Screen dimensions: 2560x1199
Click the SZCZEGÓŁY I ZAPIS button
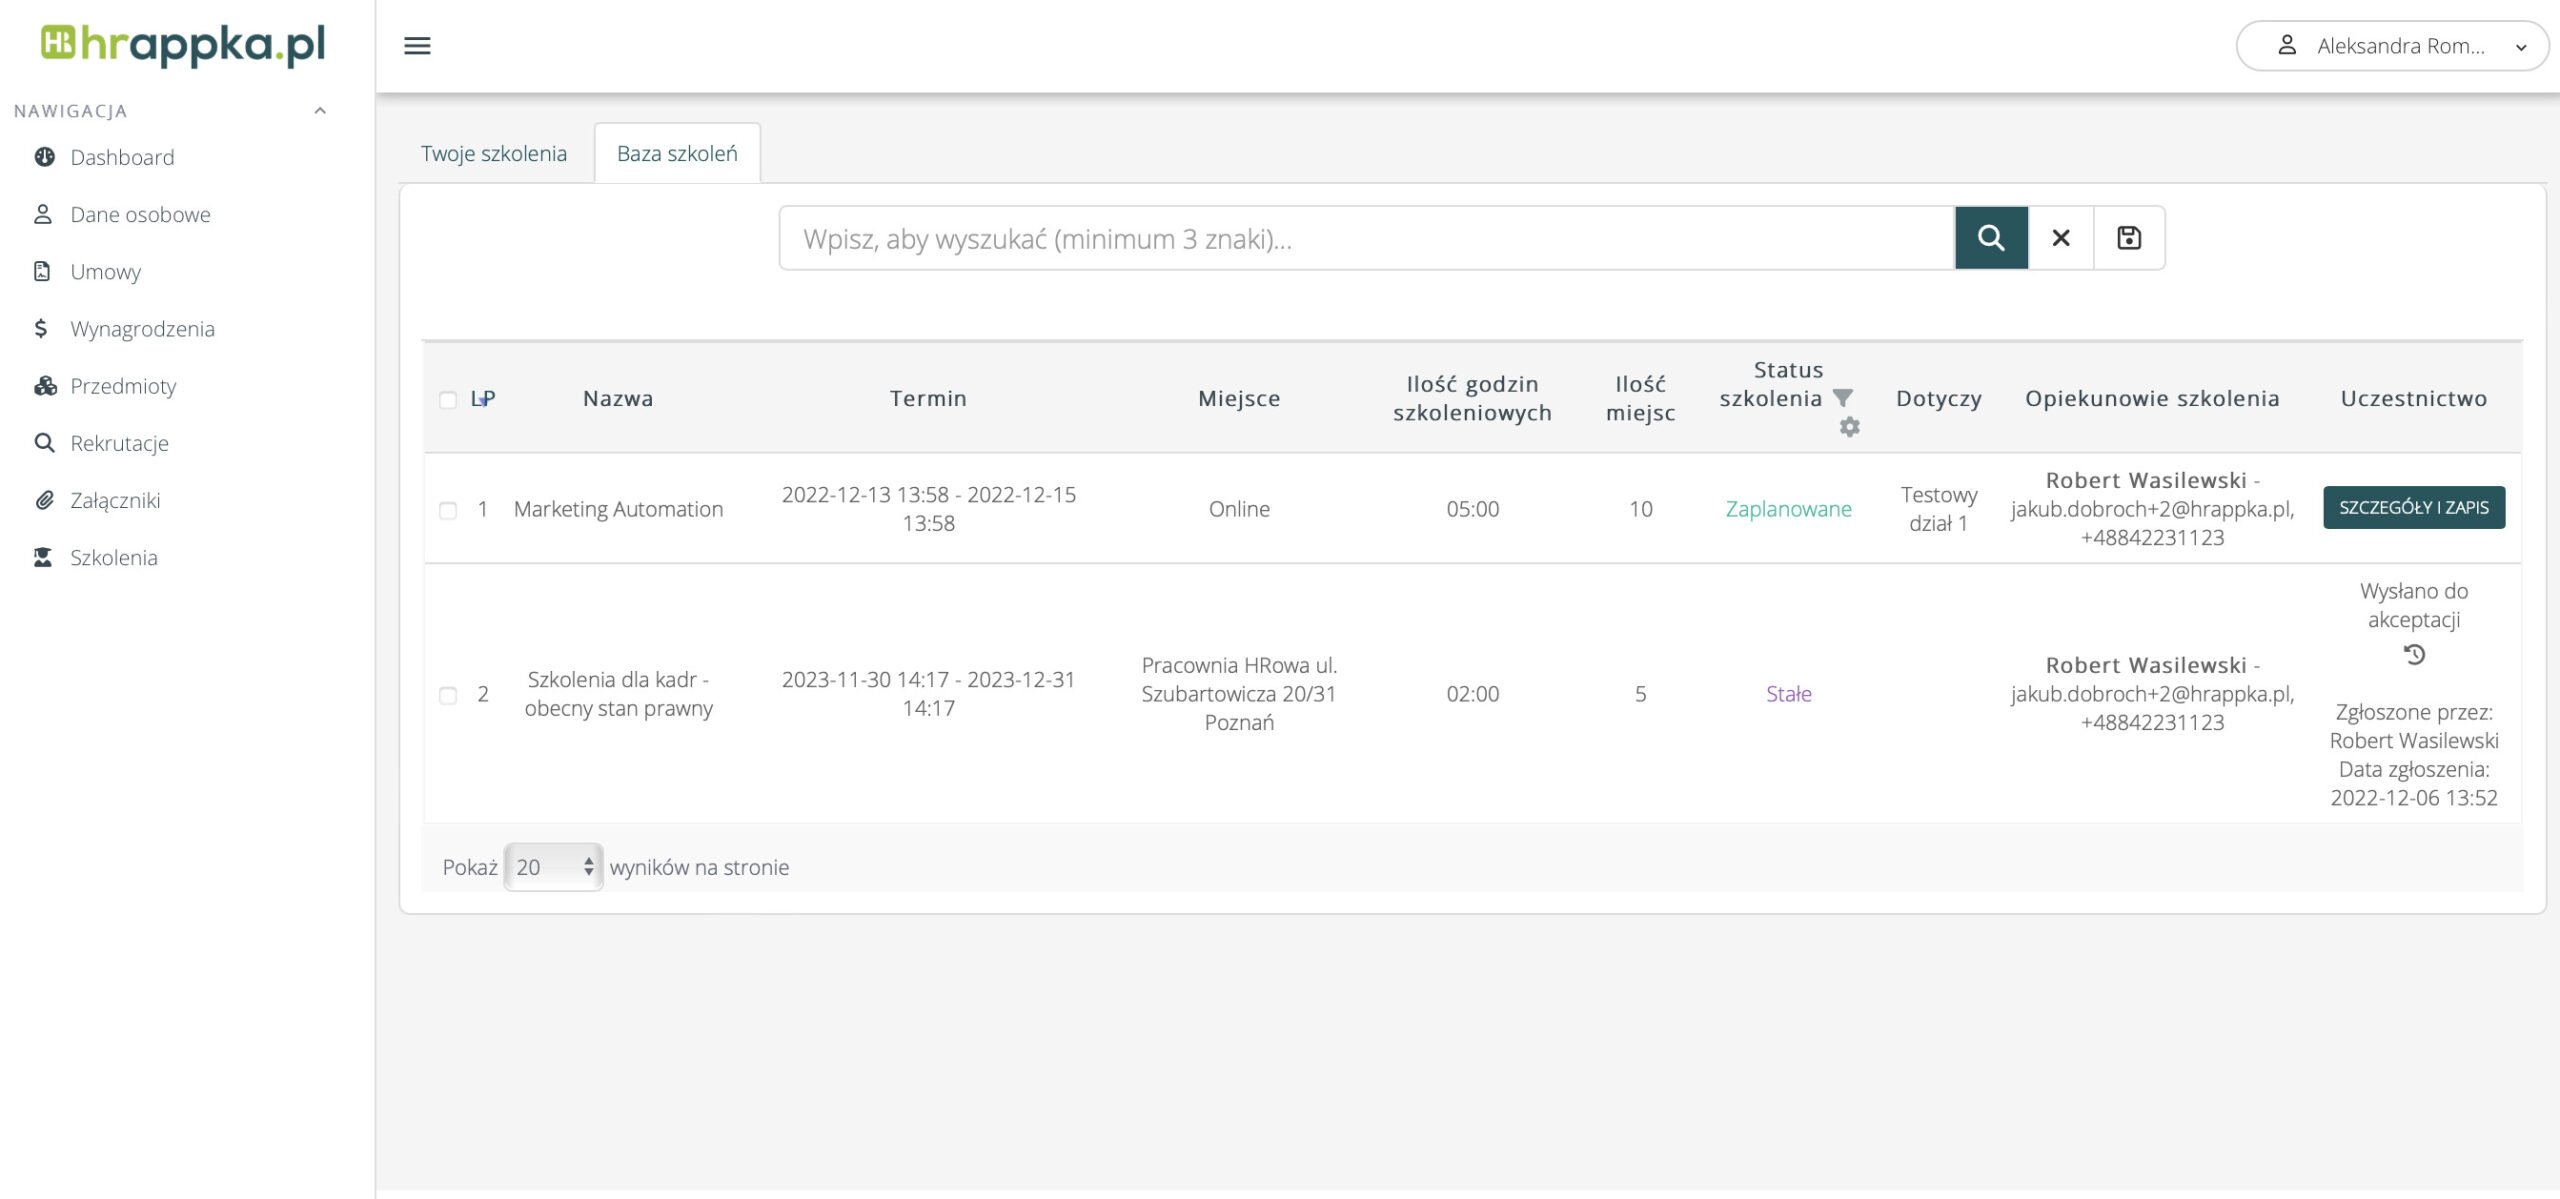tap(2413, 508)
